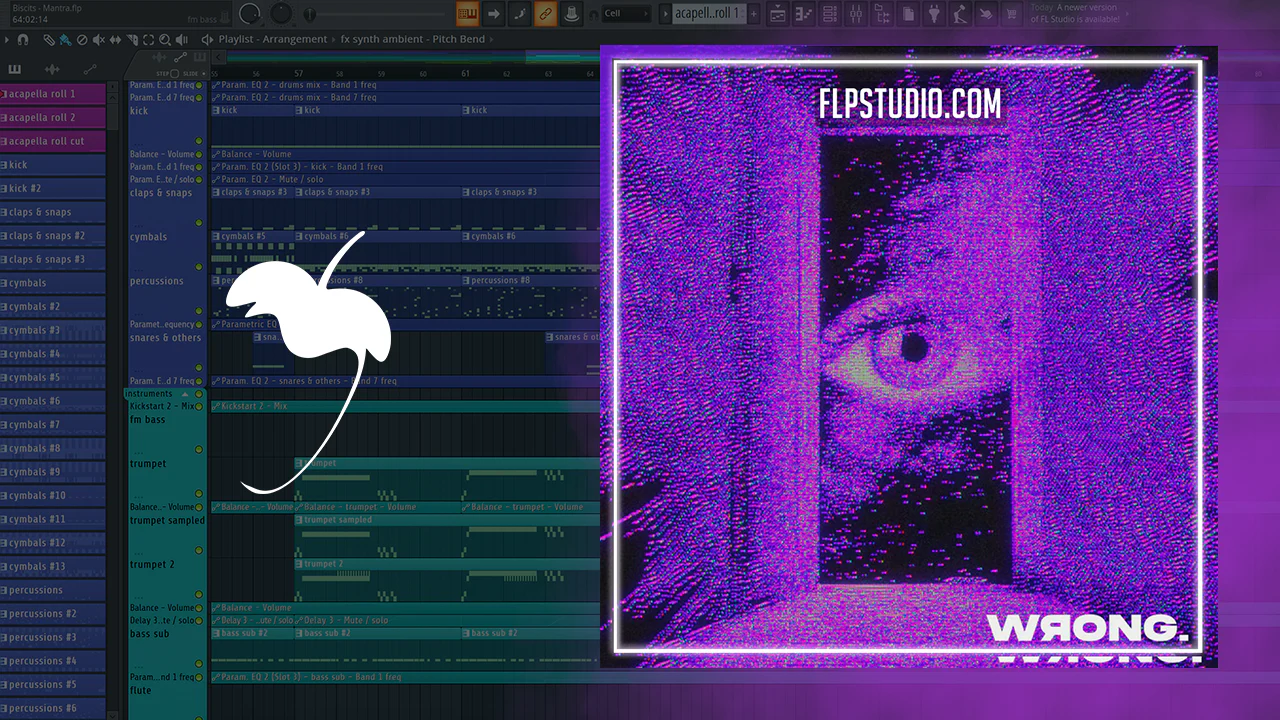Add a new pattern with plus button
The image size is (1280, 720).
pyautogui.click(x=754, y=14)
